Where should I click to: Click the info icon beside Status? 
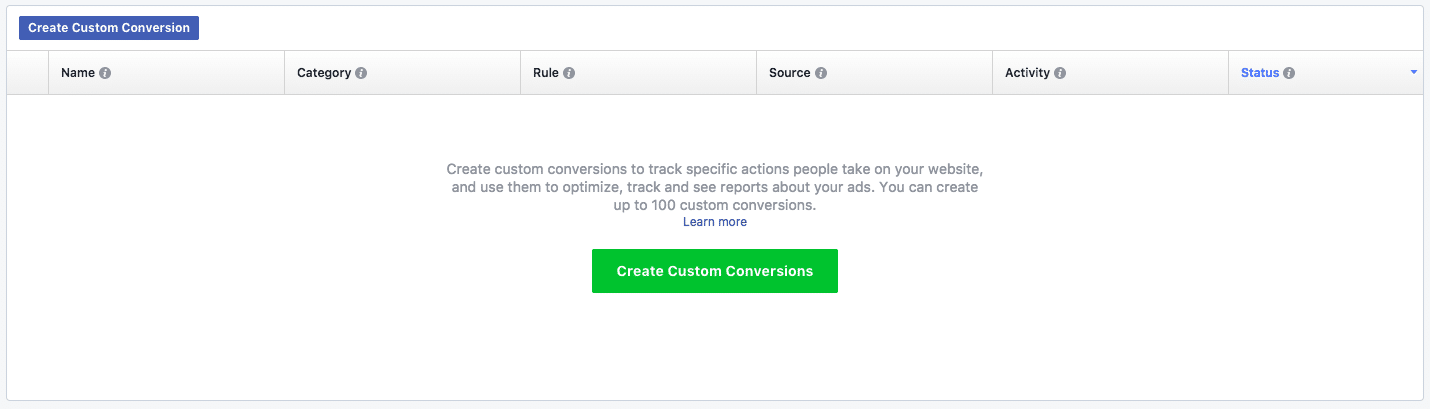click(1289, 73)
